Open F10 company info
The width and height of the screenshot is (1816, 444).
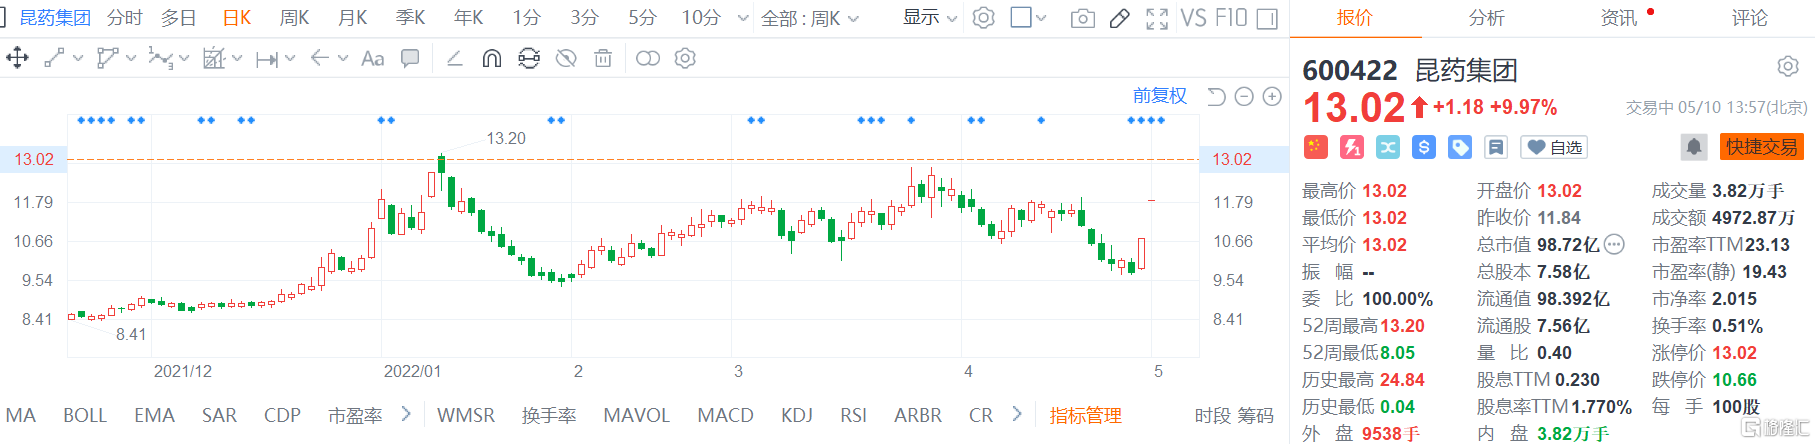pyautogui.click(x=1231, y=18)
